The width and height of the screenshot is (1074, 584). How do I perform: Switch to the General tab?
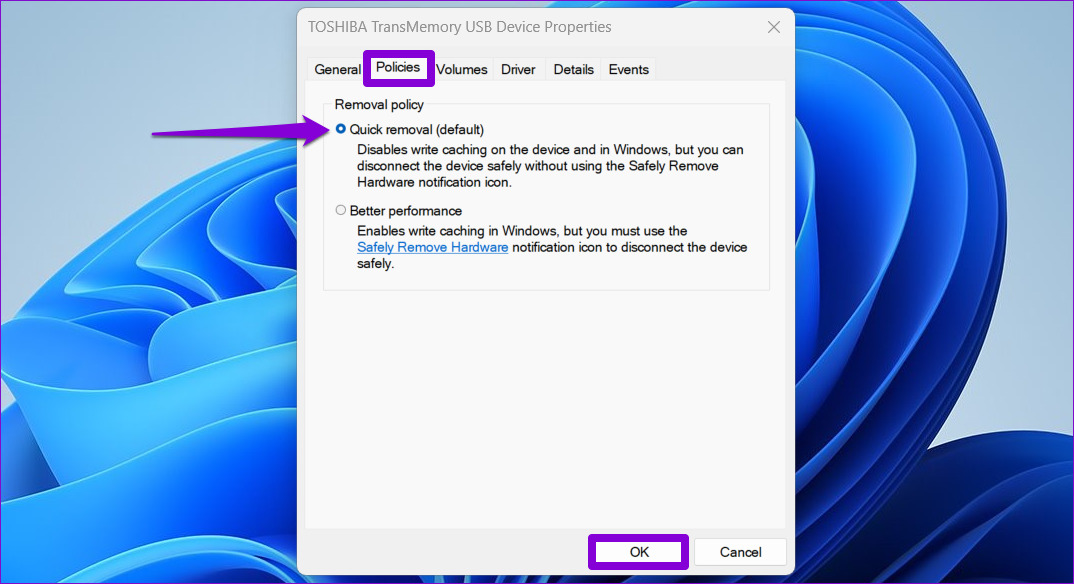click(337, 69)
